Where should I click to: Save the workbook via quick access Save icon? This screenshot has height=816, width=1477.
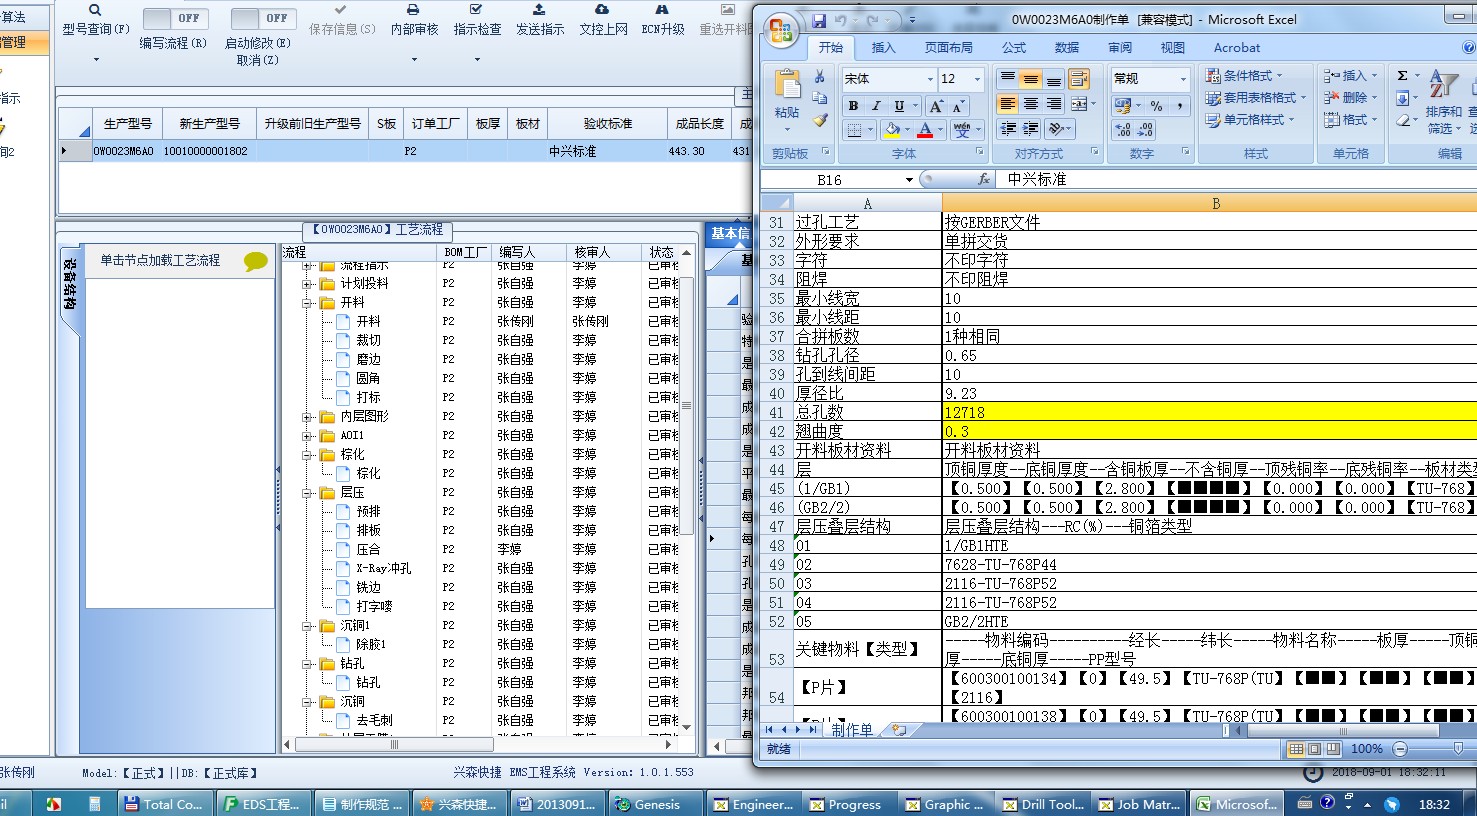coord(819,20)
